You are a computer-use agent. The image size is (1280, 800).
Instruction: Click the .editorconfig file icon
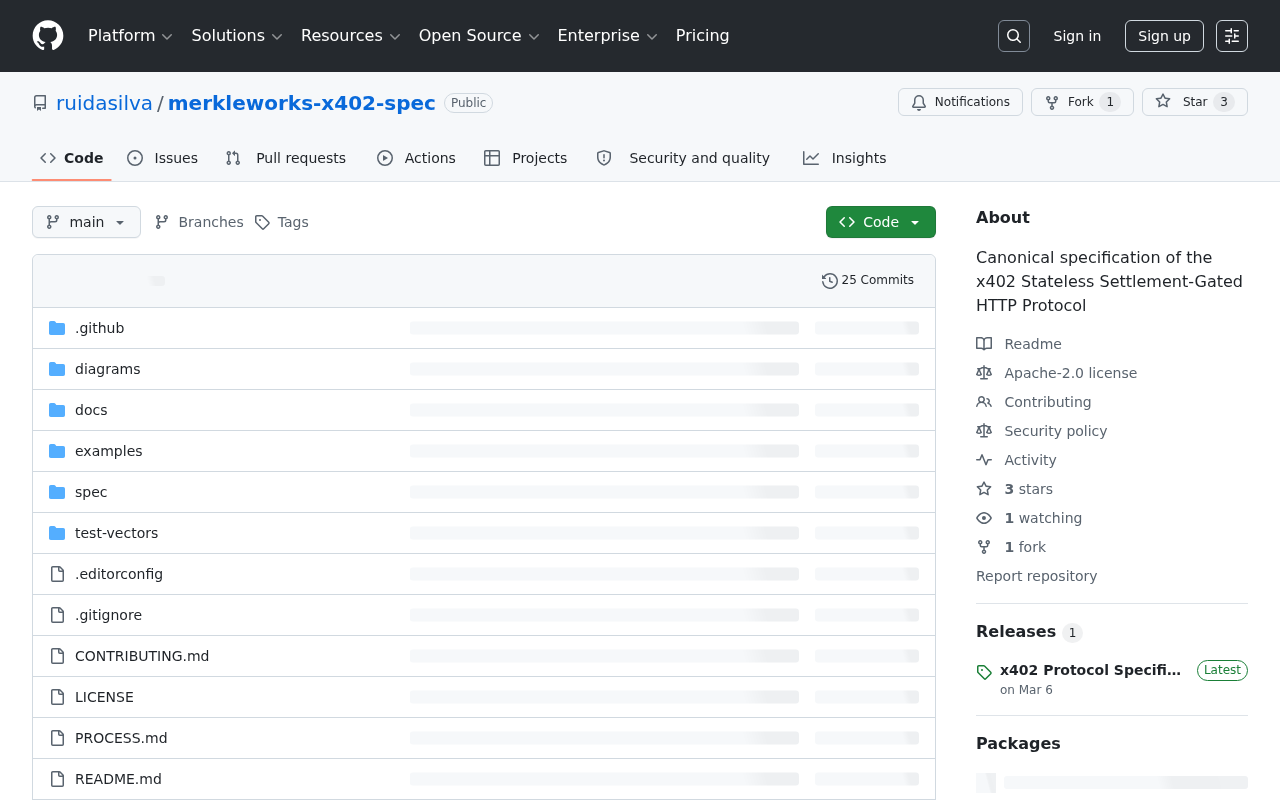[57, 574]
